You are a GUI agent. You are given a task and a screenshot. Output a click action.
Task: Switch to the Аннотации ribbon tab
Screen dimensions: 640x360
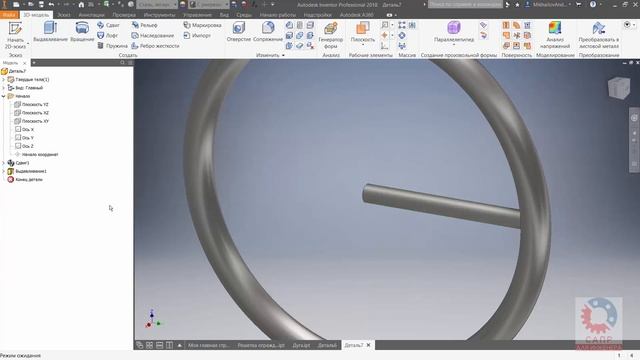(x=91, y=15)
